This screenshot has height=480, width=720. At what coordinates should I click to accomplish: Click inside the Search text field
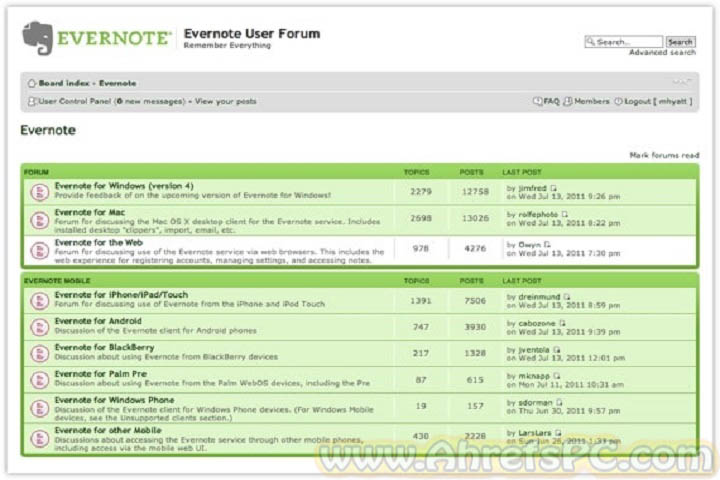[624, 42]
